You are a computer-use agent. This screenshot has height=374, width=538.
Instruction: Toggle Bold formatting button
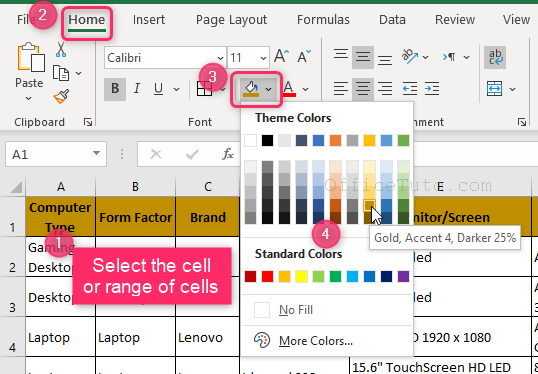click(115, 89)
